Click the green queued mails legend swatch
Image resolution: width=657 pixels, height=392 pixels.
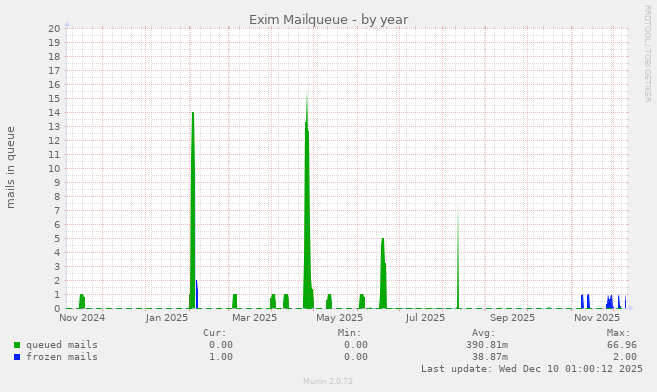[17, 345]
